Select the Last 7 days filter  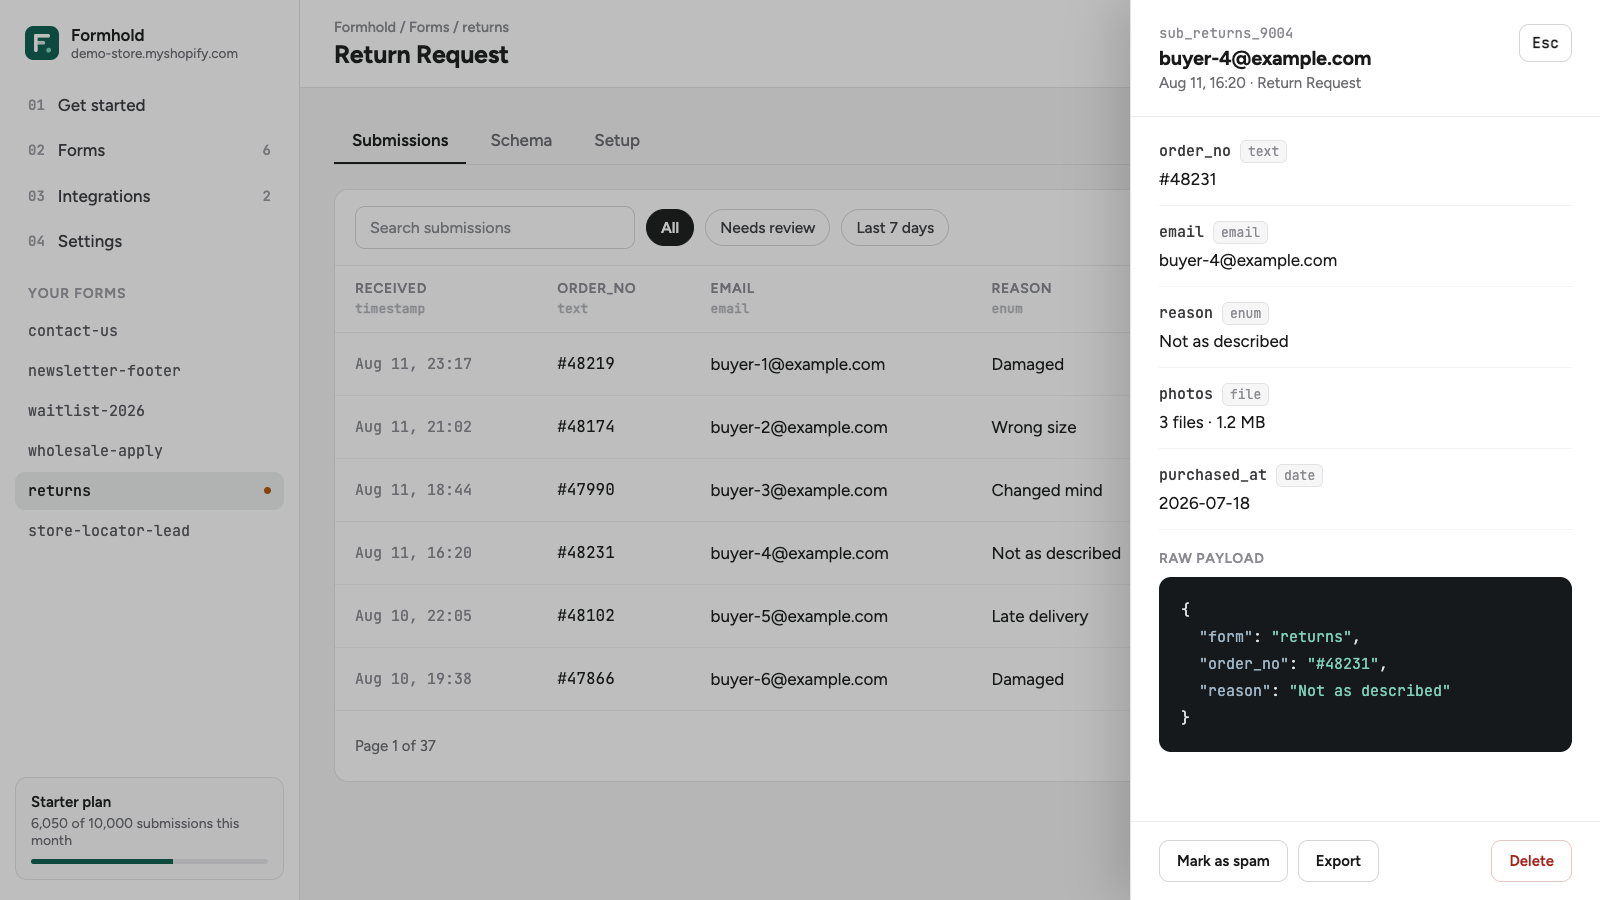coord(895,228)
